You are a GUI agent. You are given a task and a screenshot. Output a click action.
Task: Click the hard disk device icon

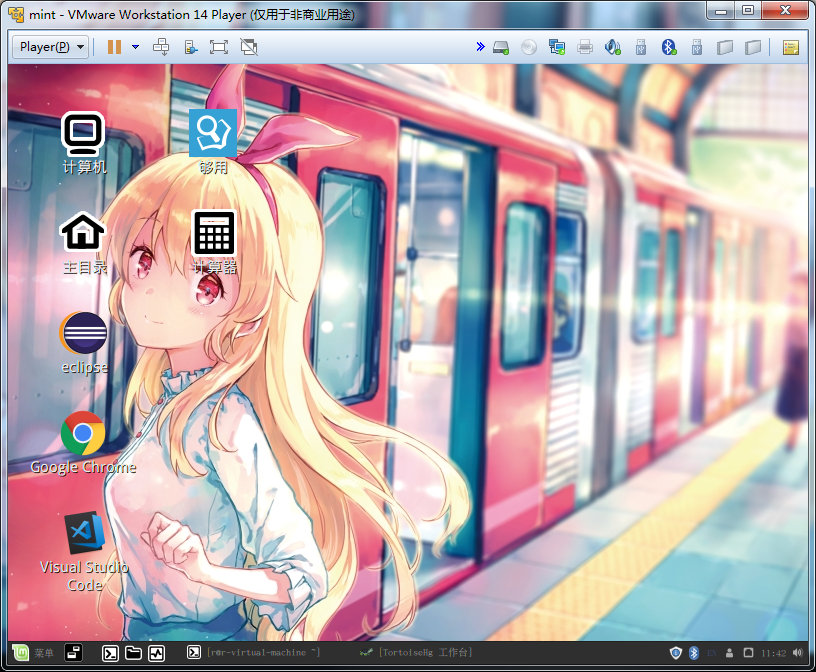(x=502, y=47)
